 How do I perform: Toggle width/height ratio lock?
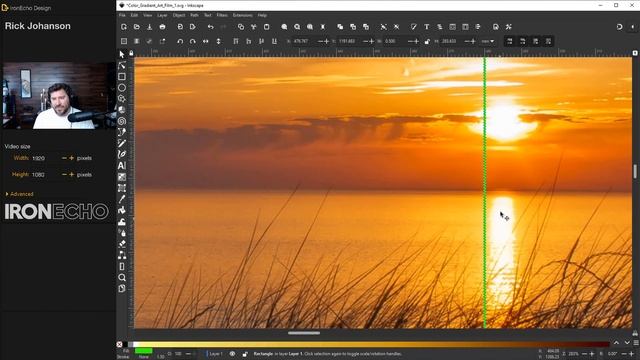click(x=427, y=41)
